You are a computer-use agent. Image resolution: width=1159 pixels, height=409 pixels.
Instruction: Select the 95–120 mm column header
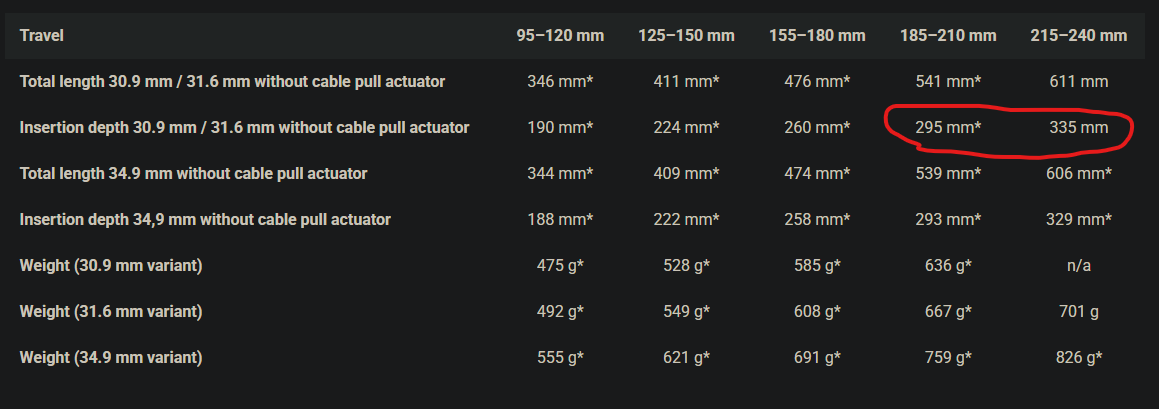[560, 36]
